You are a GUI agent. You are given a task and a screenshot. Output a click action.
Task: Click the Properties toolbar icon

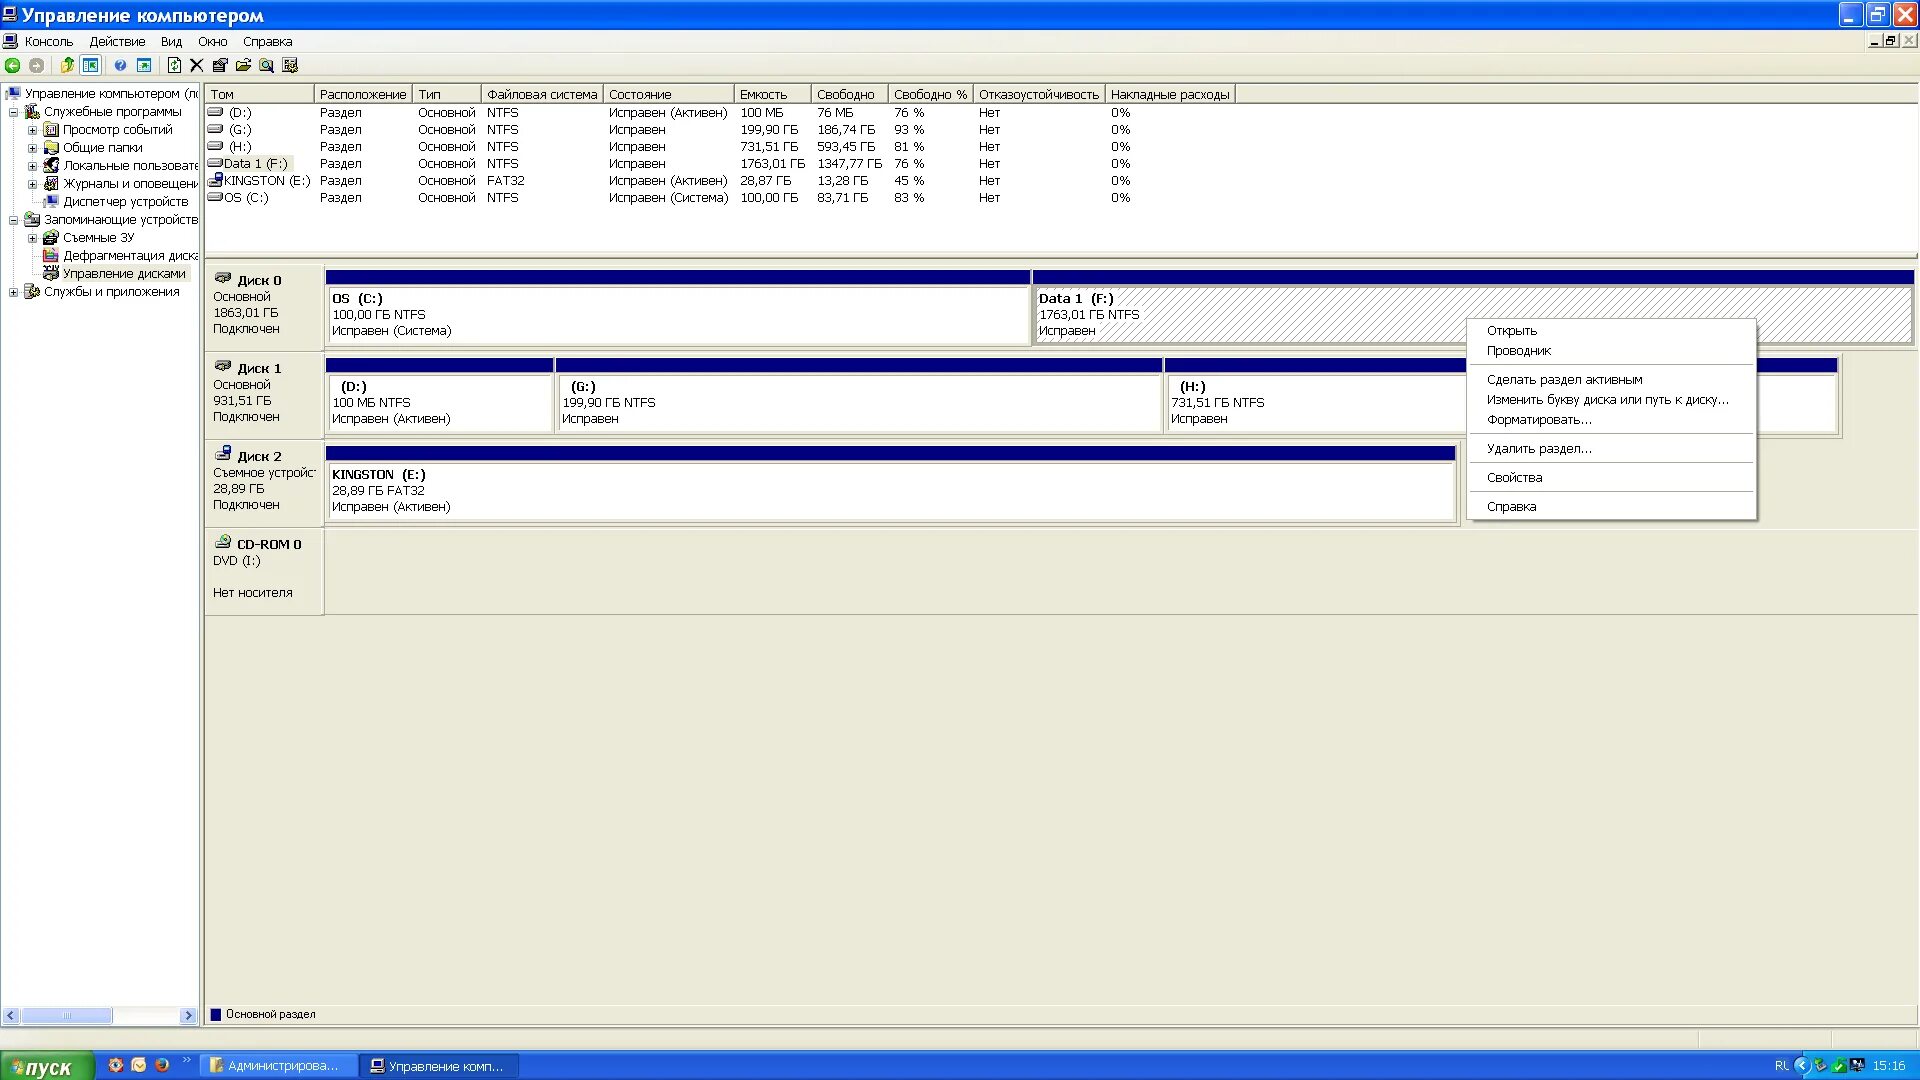pos(220,66)
